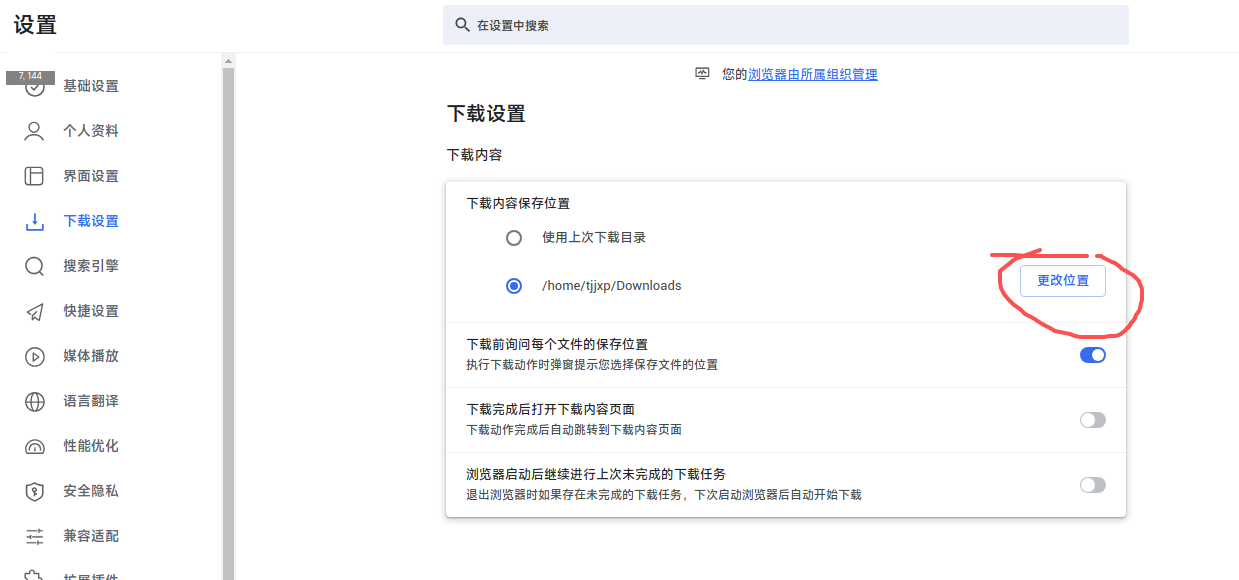Click the 基础设置 checkmark icon
1239x580 pixels.
[35, 87]
